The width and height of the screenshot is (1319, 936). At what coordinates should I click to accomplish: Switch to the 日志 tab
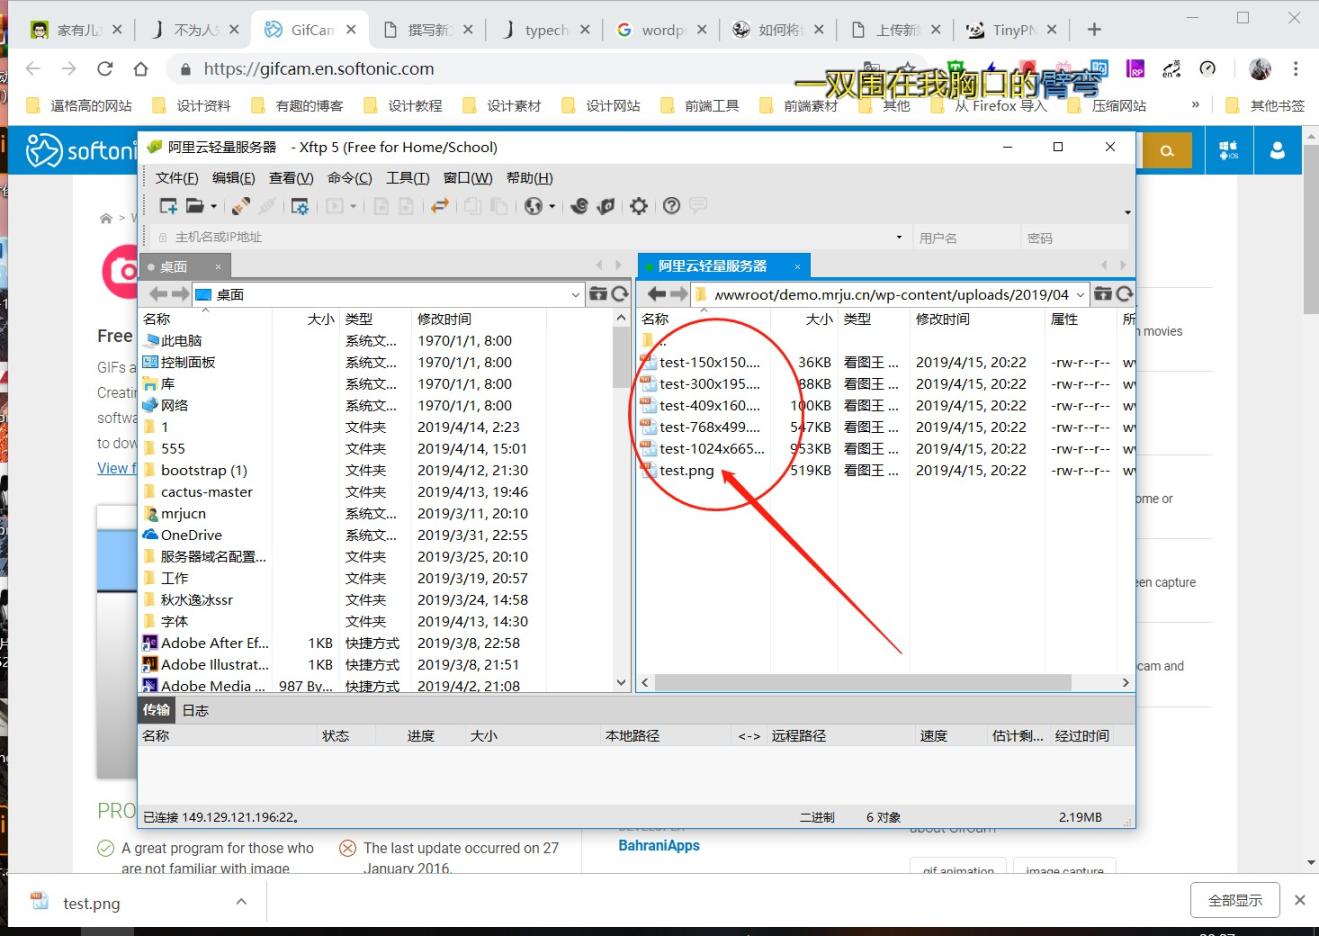[195, 710]
